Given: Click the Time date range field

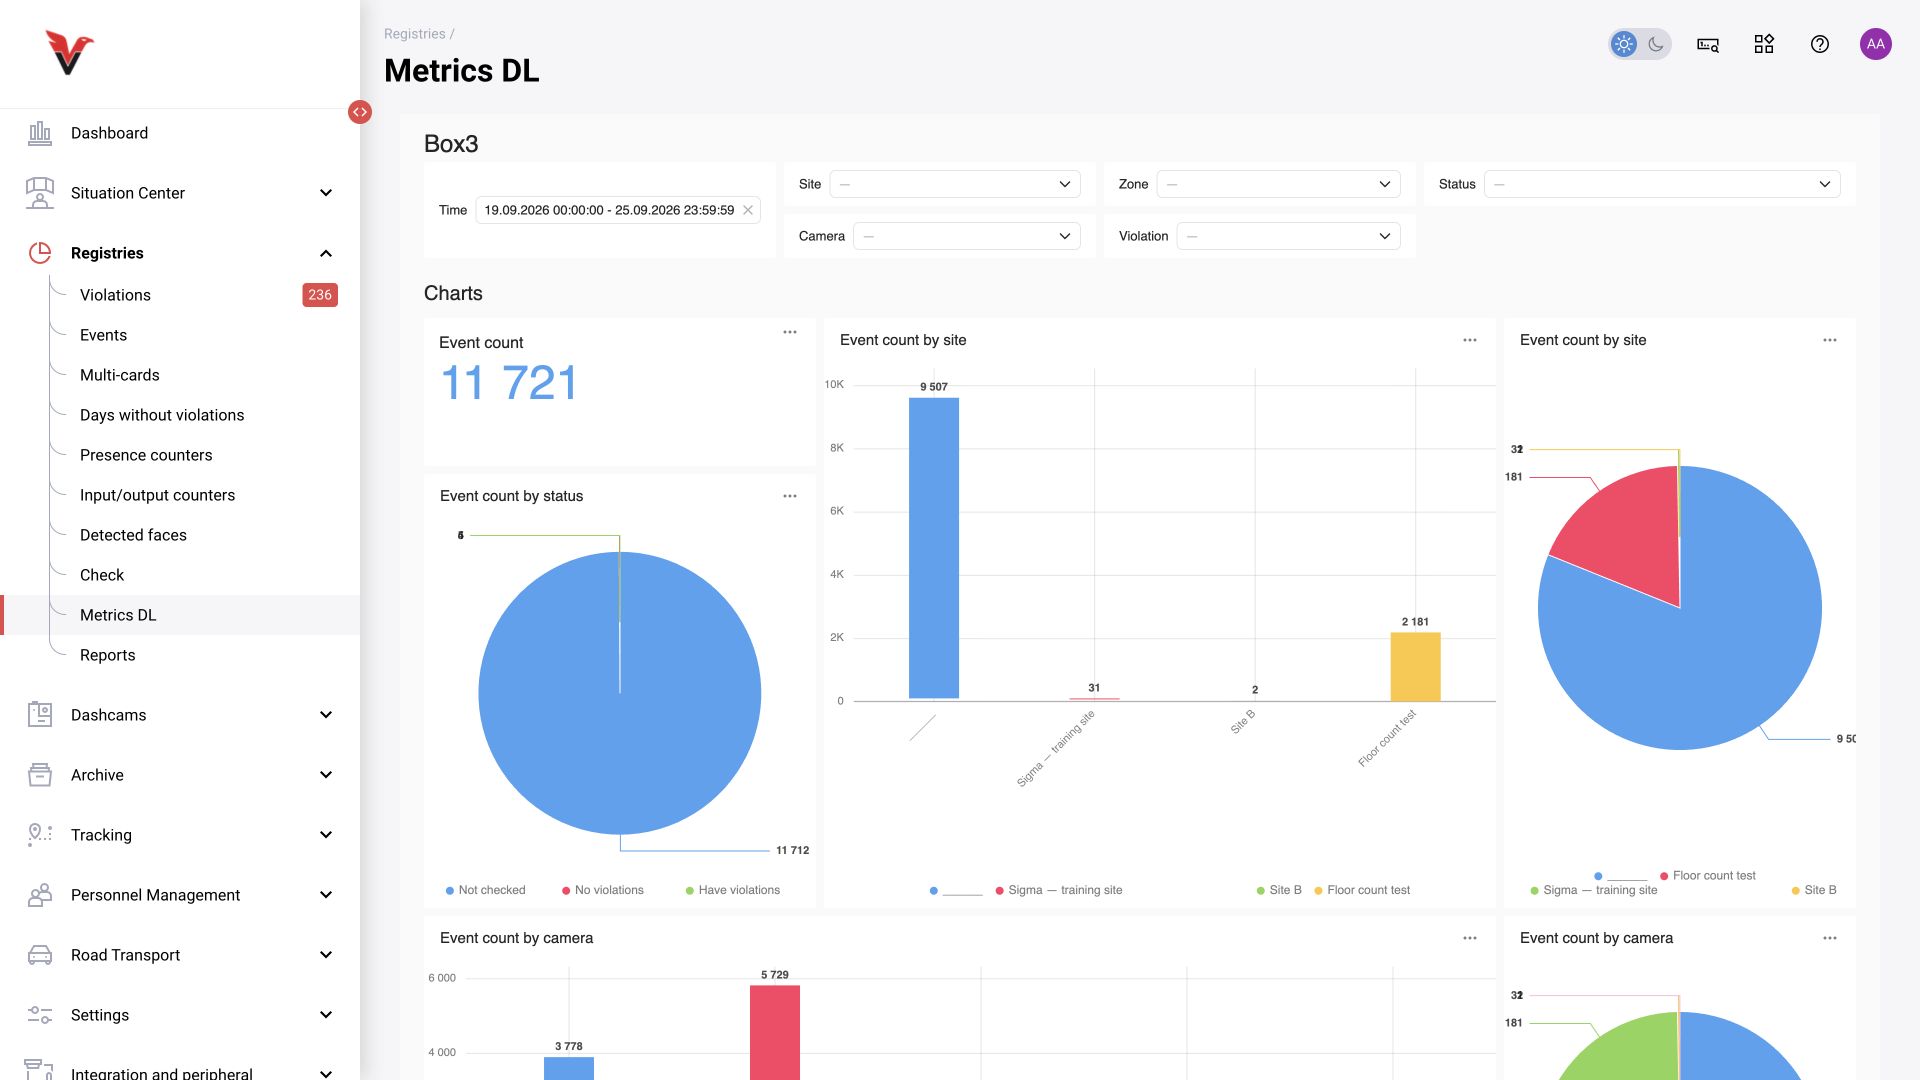Looking at the screenshot, I should click(x=618, y=210).
